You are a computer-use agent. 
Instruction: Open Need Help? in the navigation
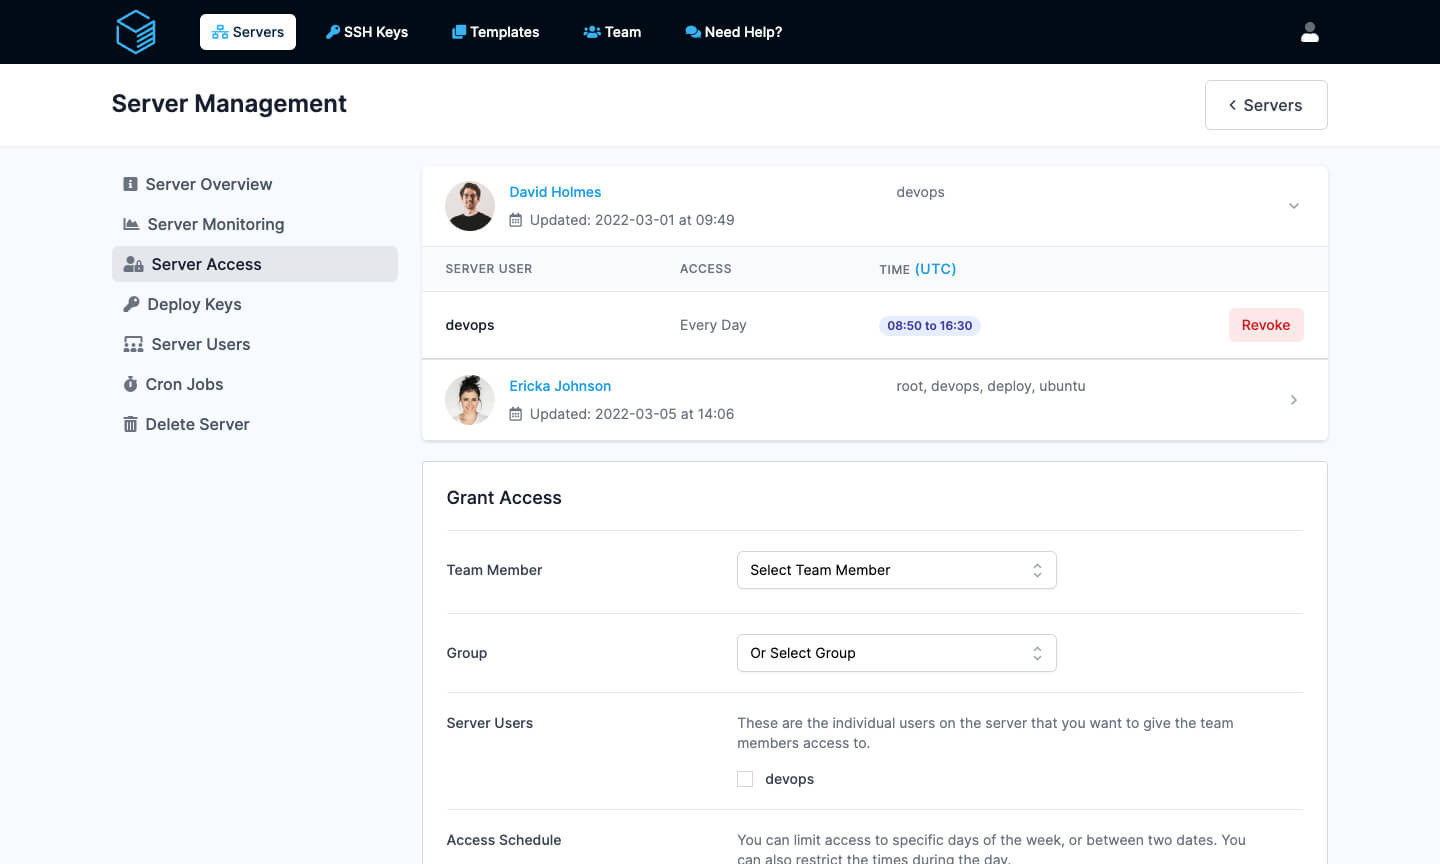pyautogui.click(x=734, y=32)
